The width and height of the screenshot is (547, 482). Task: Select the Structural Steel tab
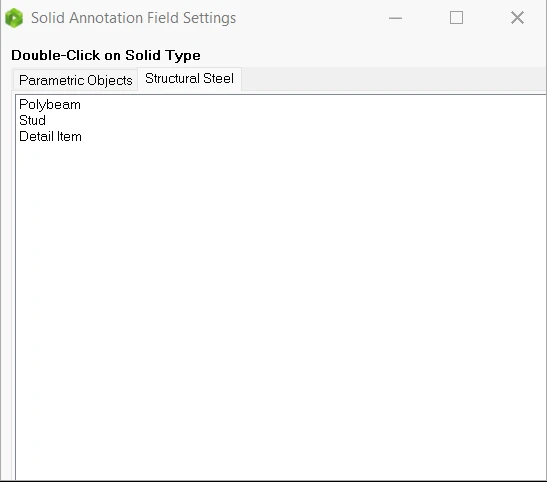[x=189, y=79]
